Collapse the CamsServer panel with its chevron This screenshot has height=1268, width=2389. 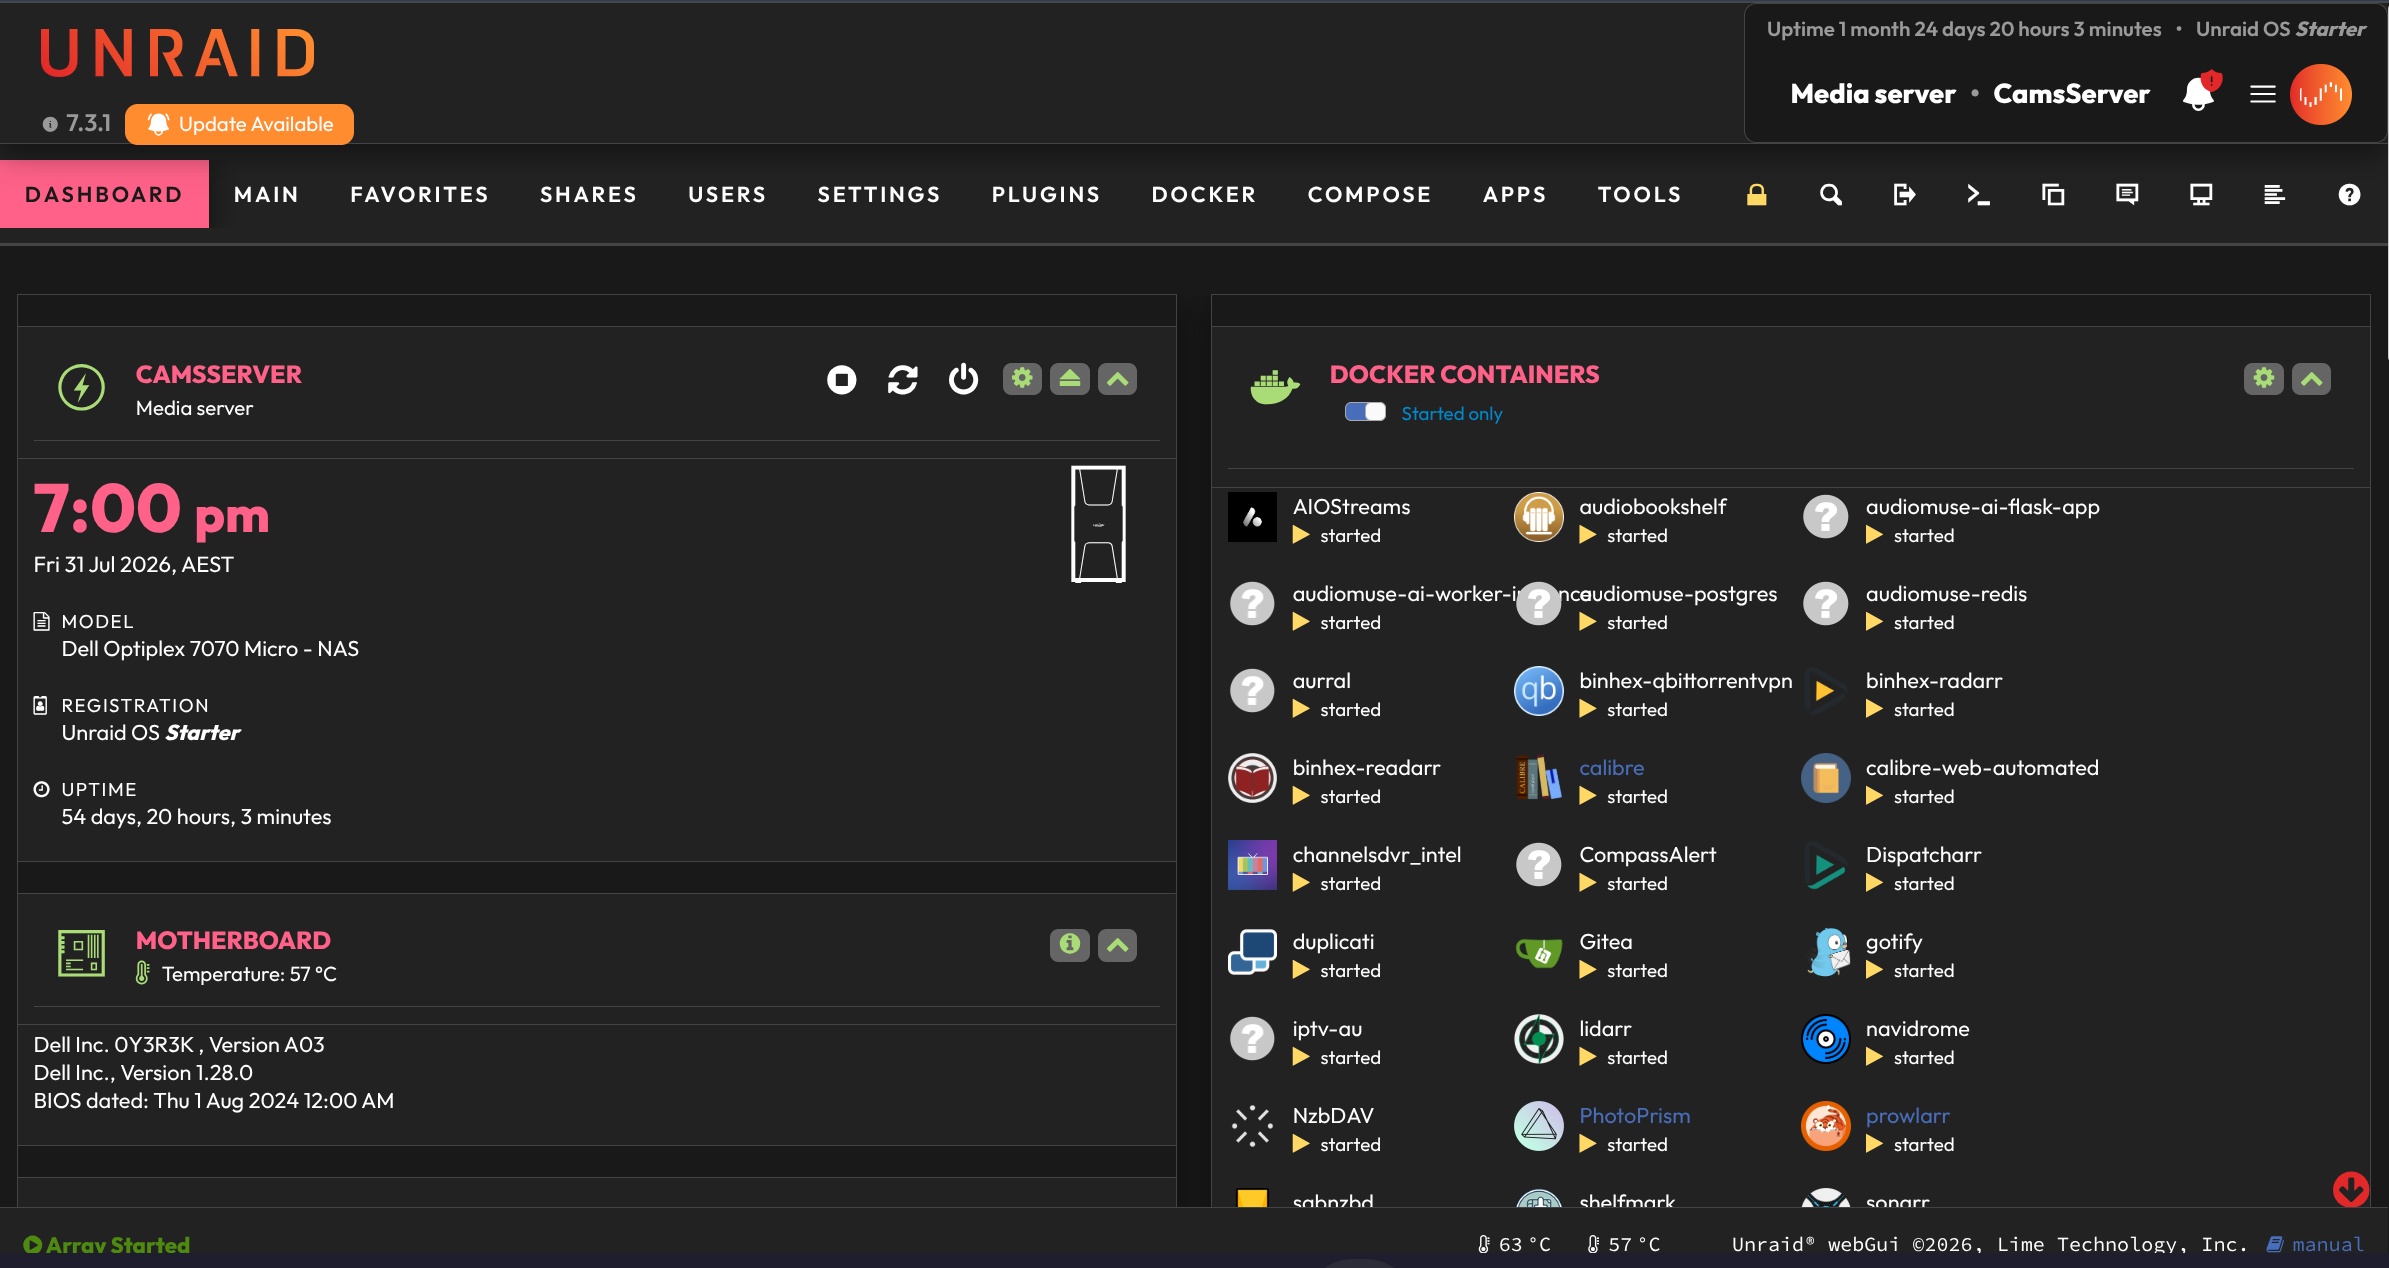1118,379
